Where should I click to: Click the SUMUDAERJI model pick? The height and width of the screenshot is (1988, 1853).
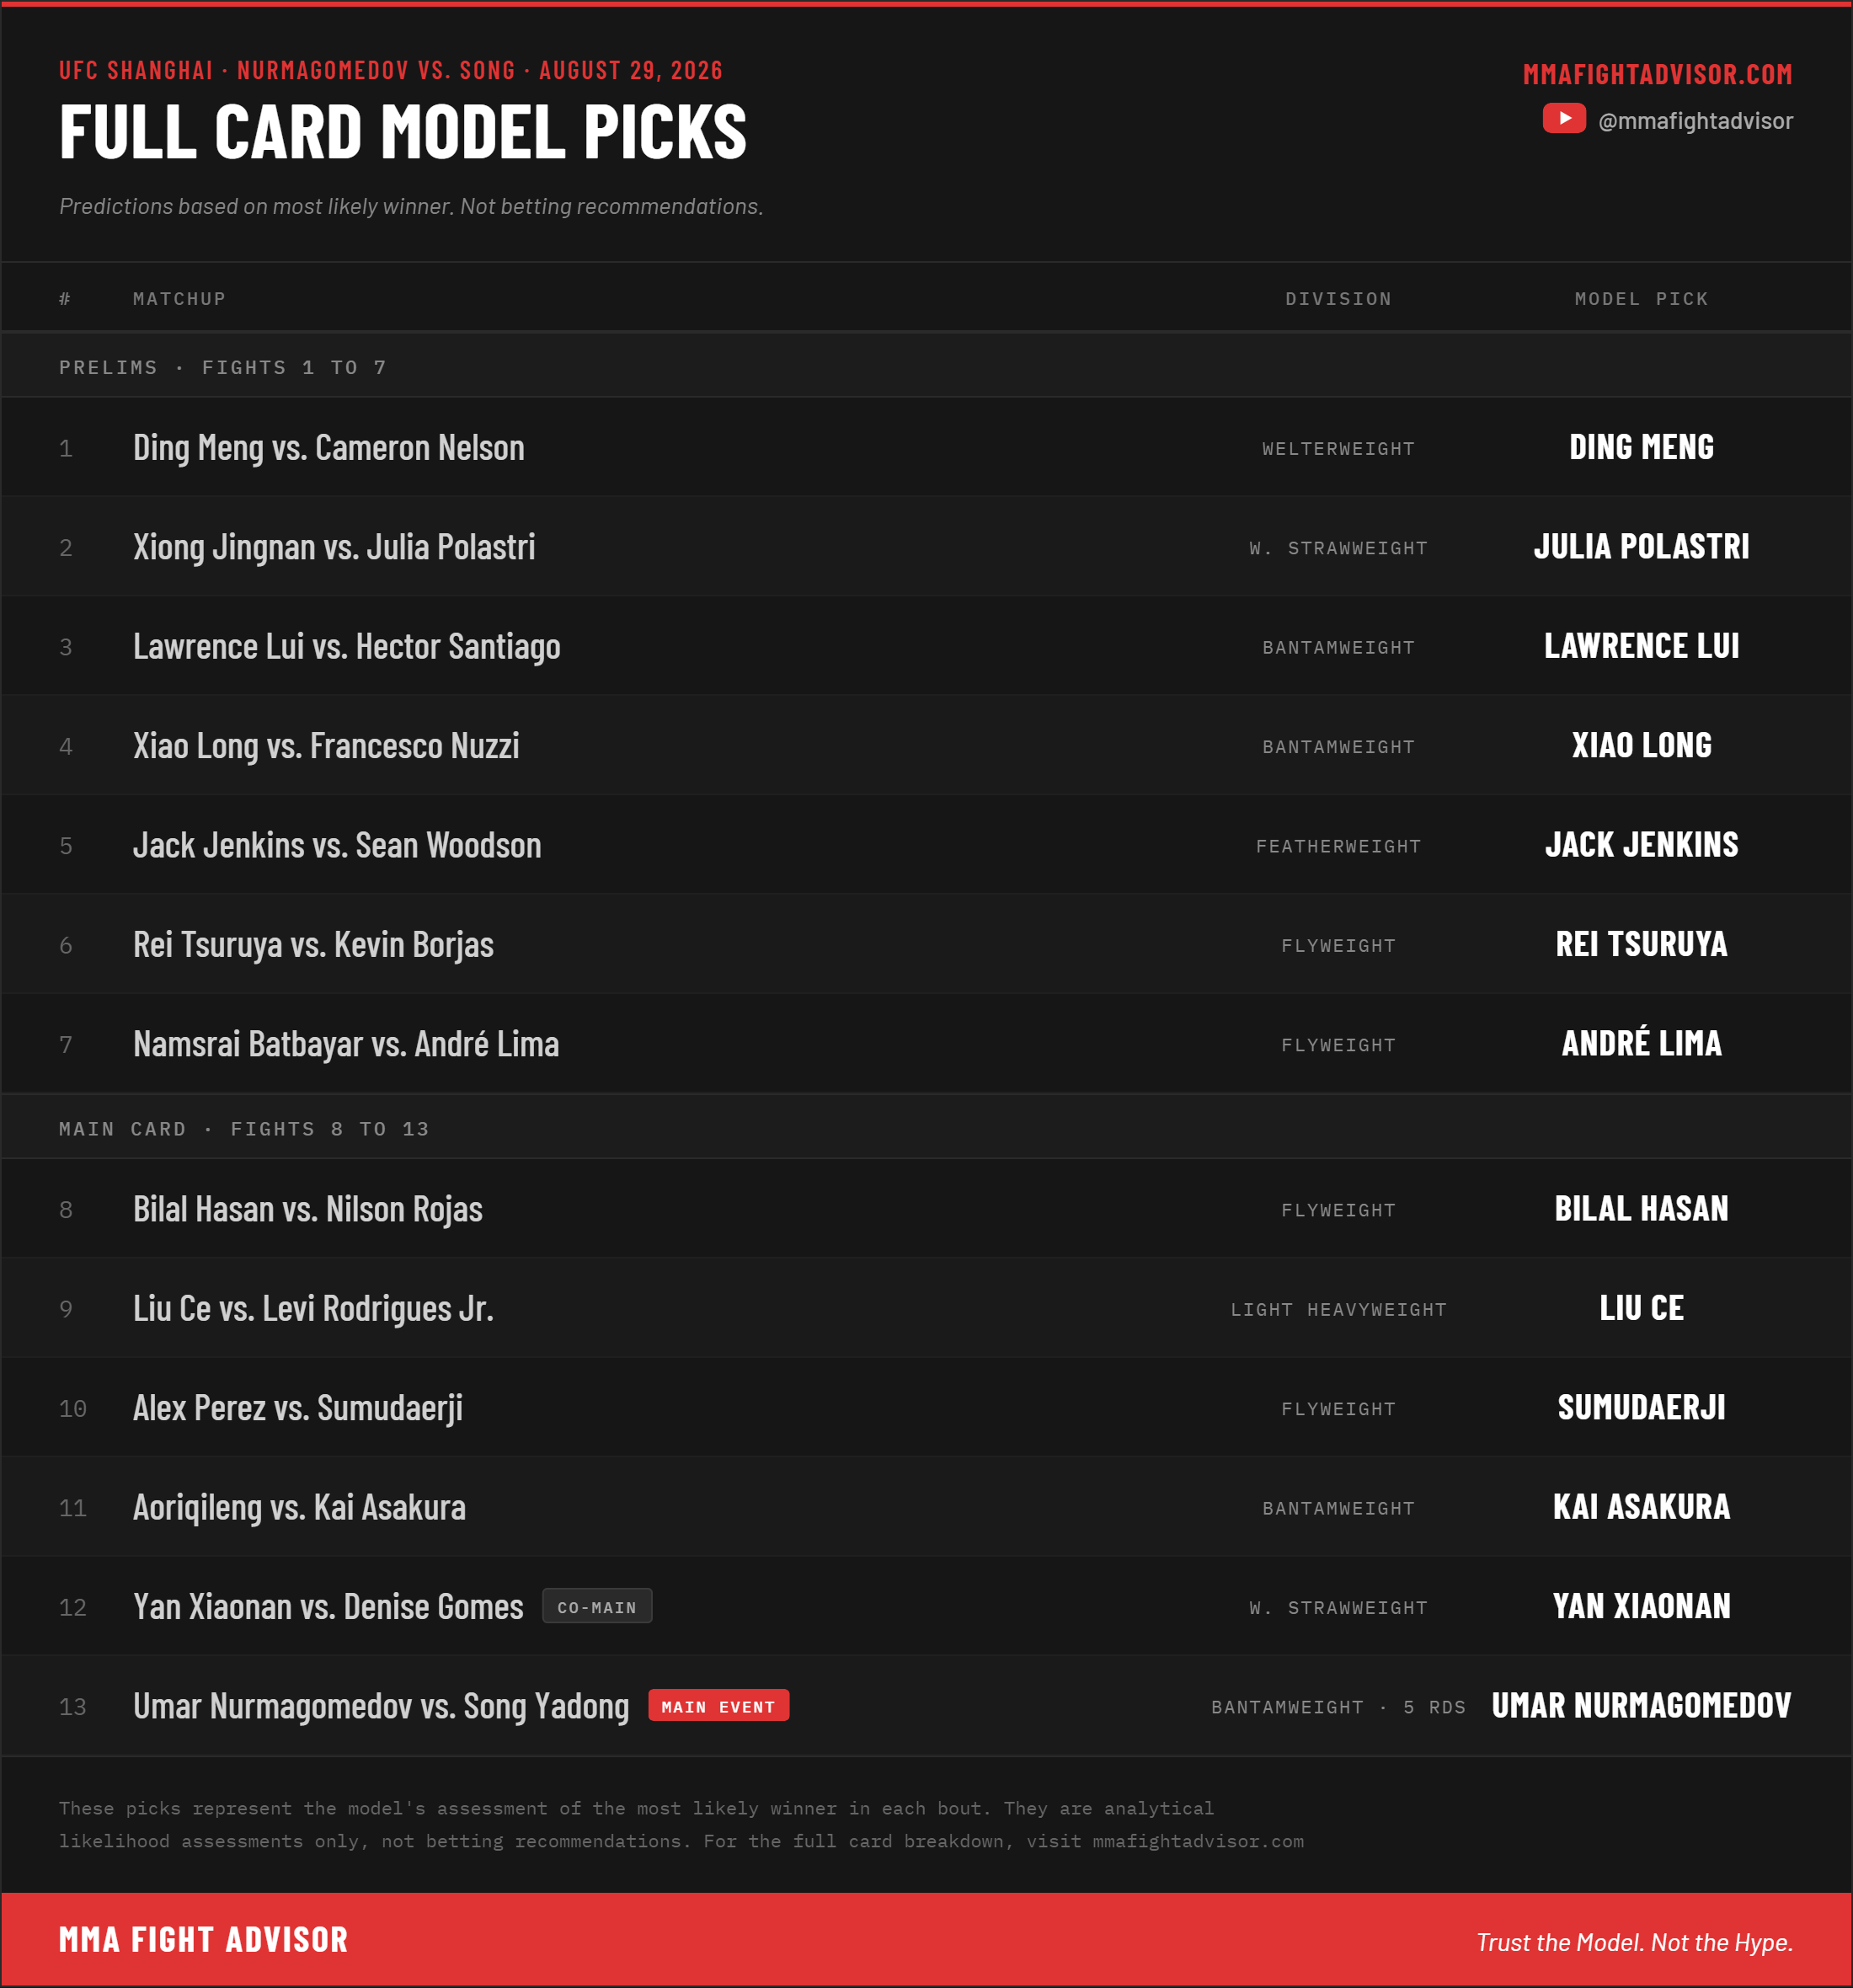point(1641,1408)
